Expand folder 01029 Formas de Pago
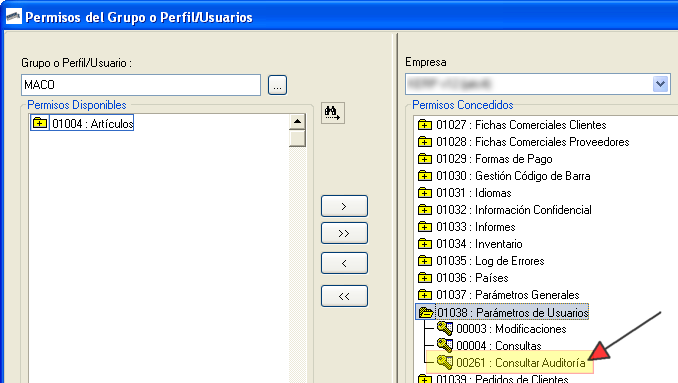The width and height of the screenshot is (678, 383). point(425,159)
